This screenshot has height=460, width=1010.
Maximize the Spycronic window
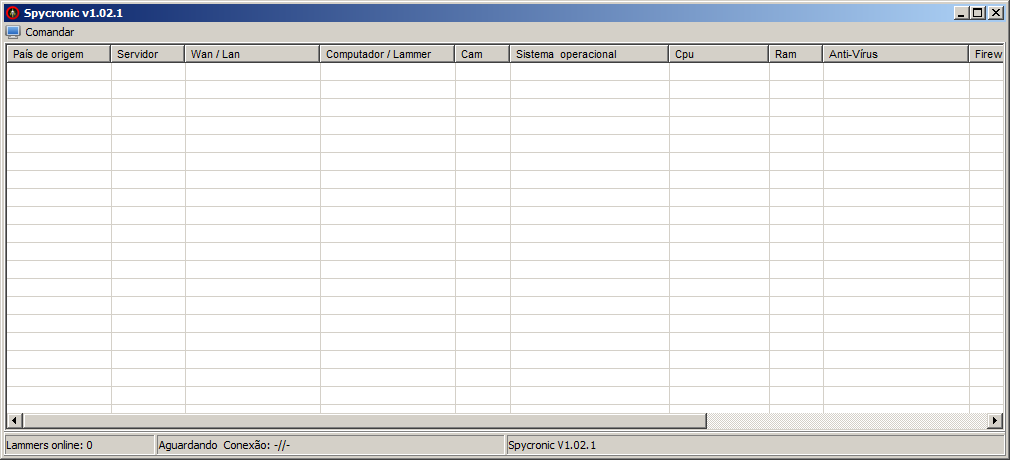pos(977,13)
